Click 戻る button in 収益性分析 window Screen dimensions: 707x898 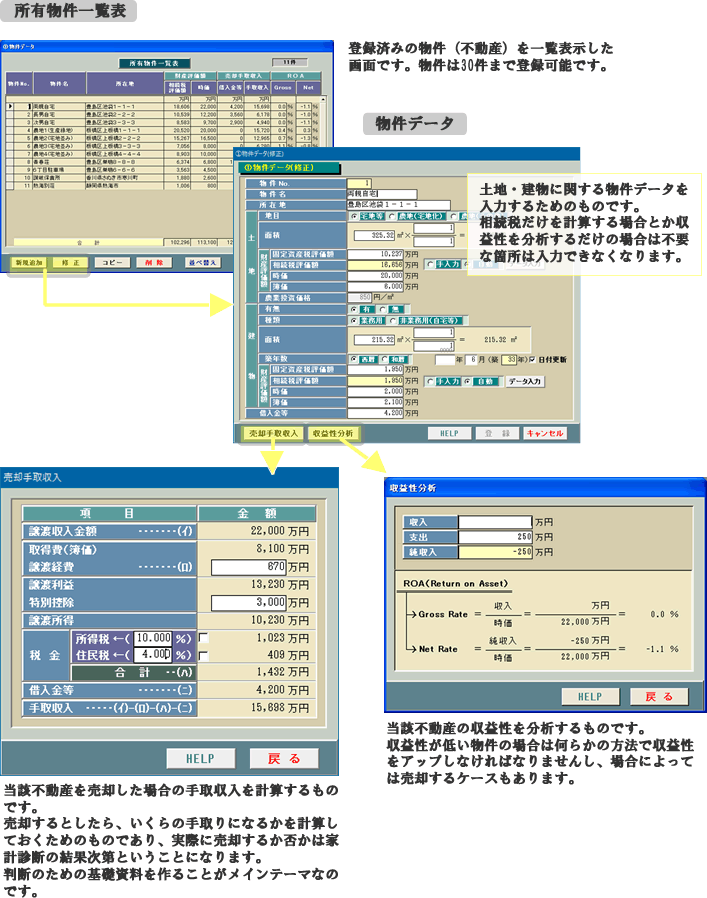[x=659, y=697]
